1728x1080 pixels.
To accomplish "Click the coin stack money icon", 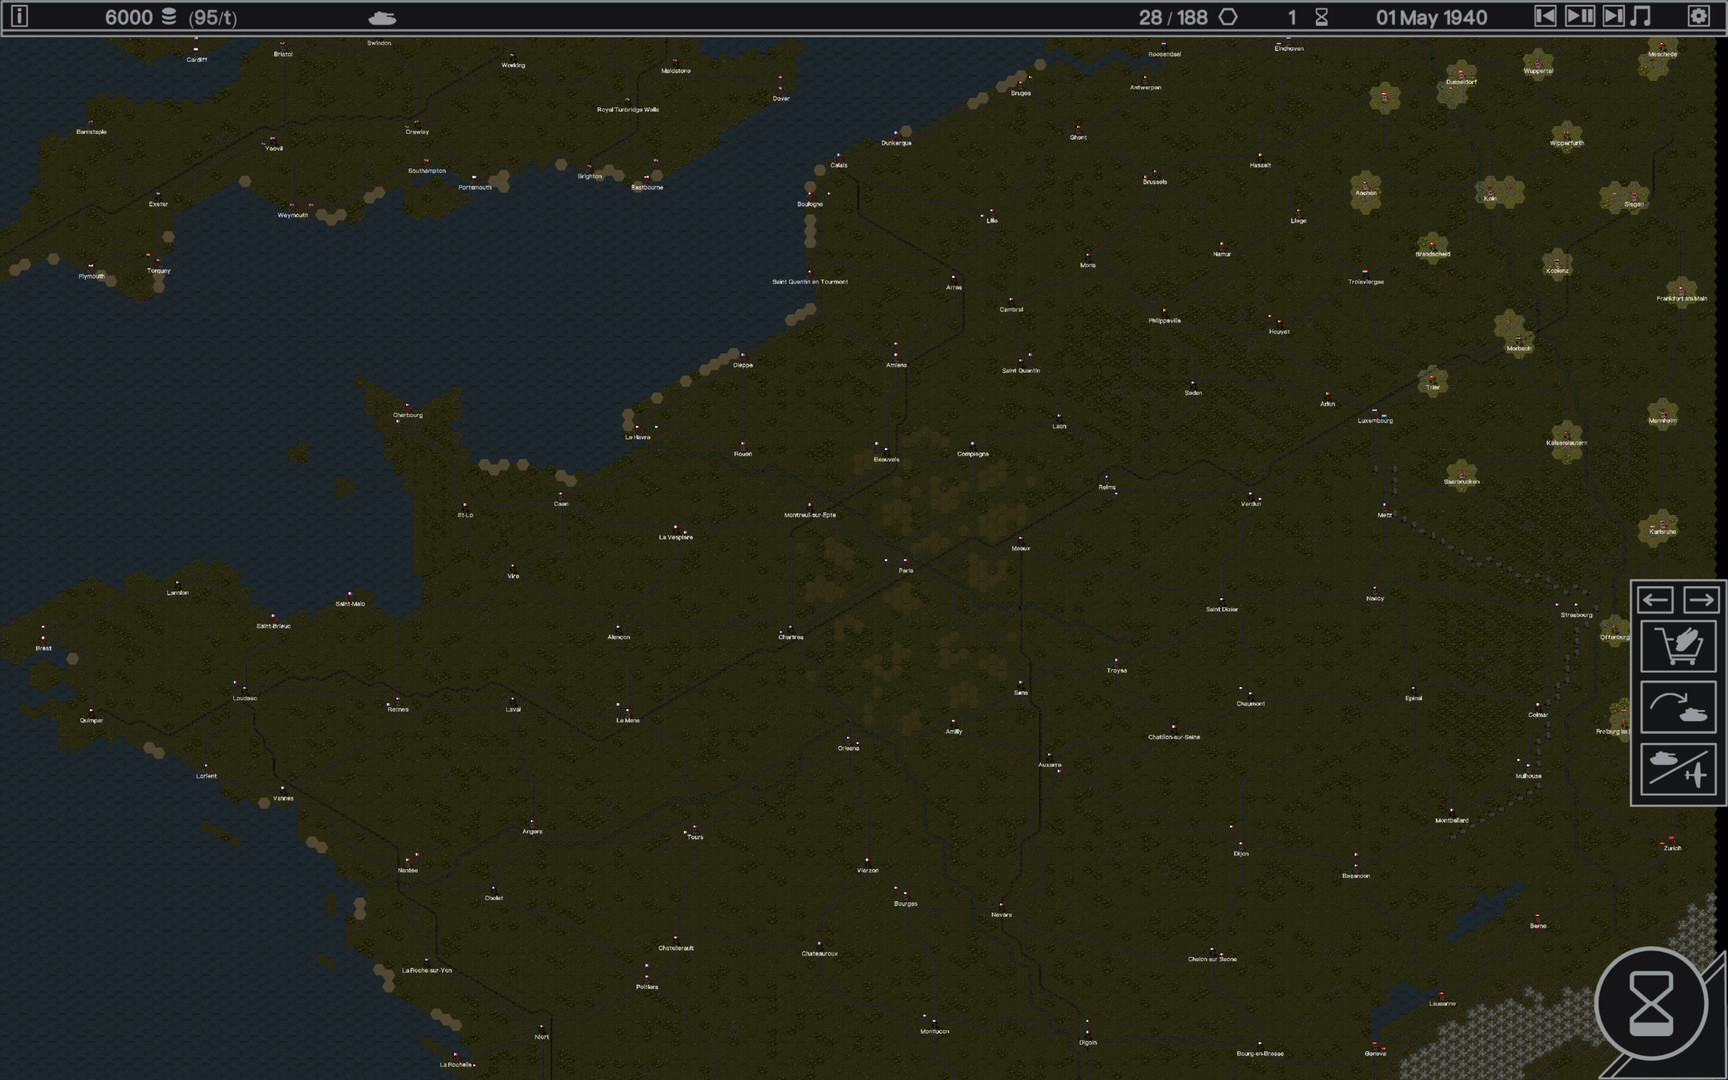I will click(169, 17).
